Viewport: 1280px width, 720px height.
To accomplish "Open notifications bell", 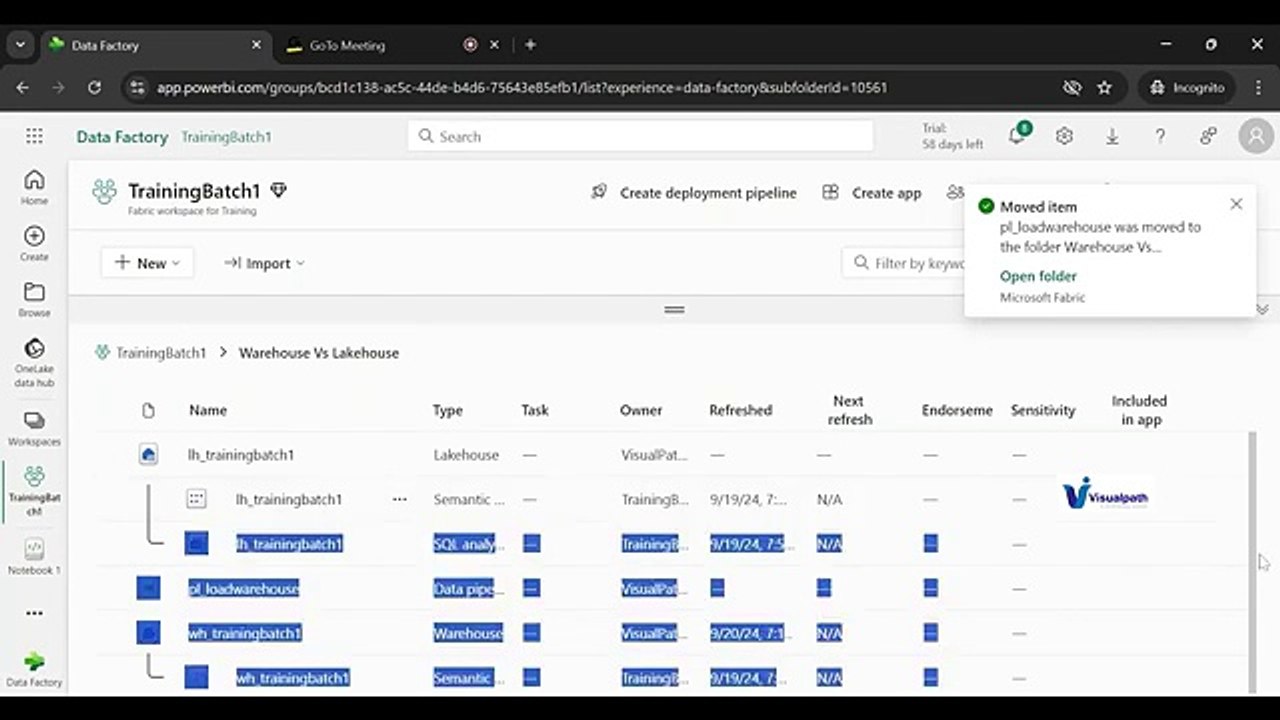I will coord(1017,136).
